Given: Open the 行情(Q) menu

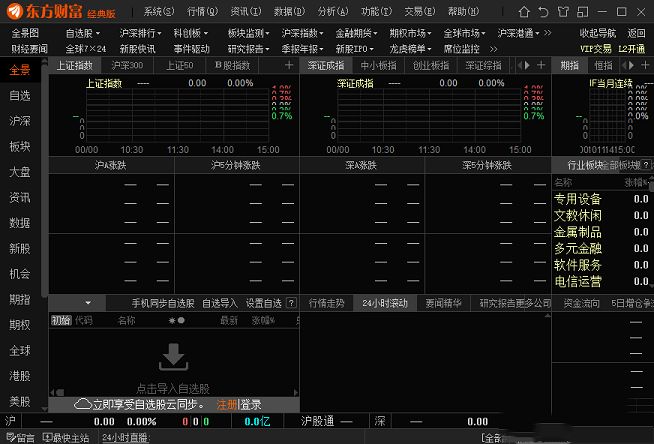Looking at the screenshot, I should point(202,12).
